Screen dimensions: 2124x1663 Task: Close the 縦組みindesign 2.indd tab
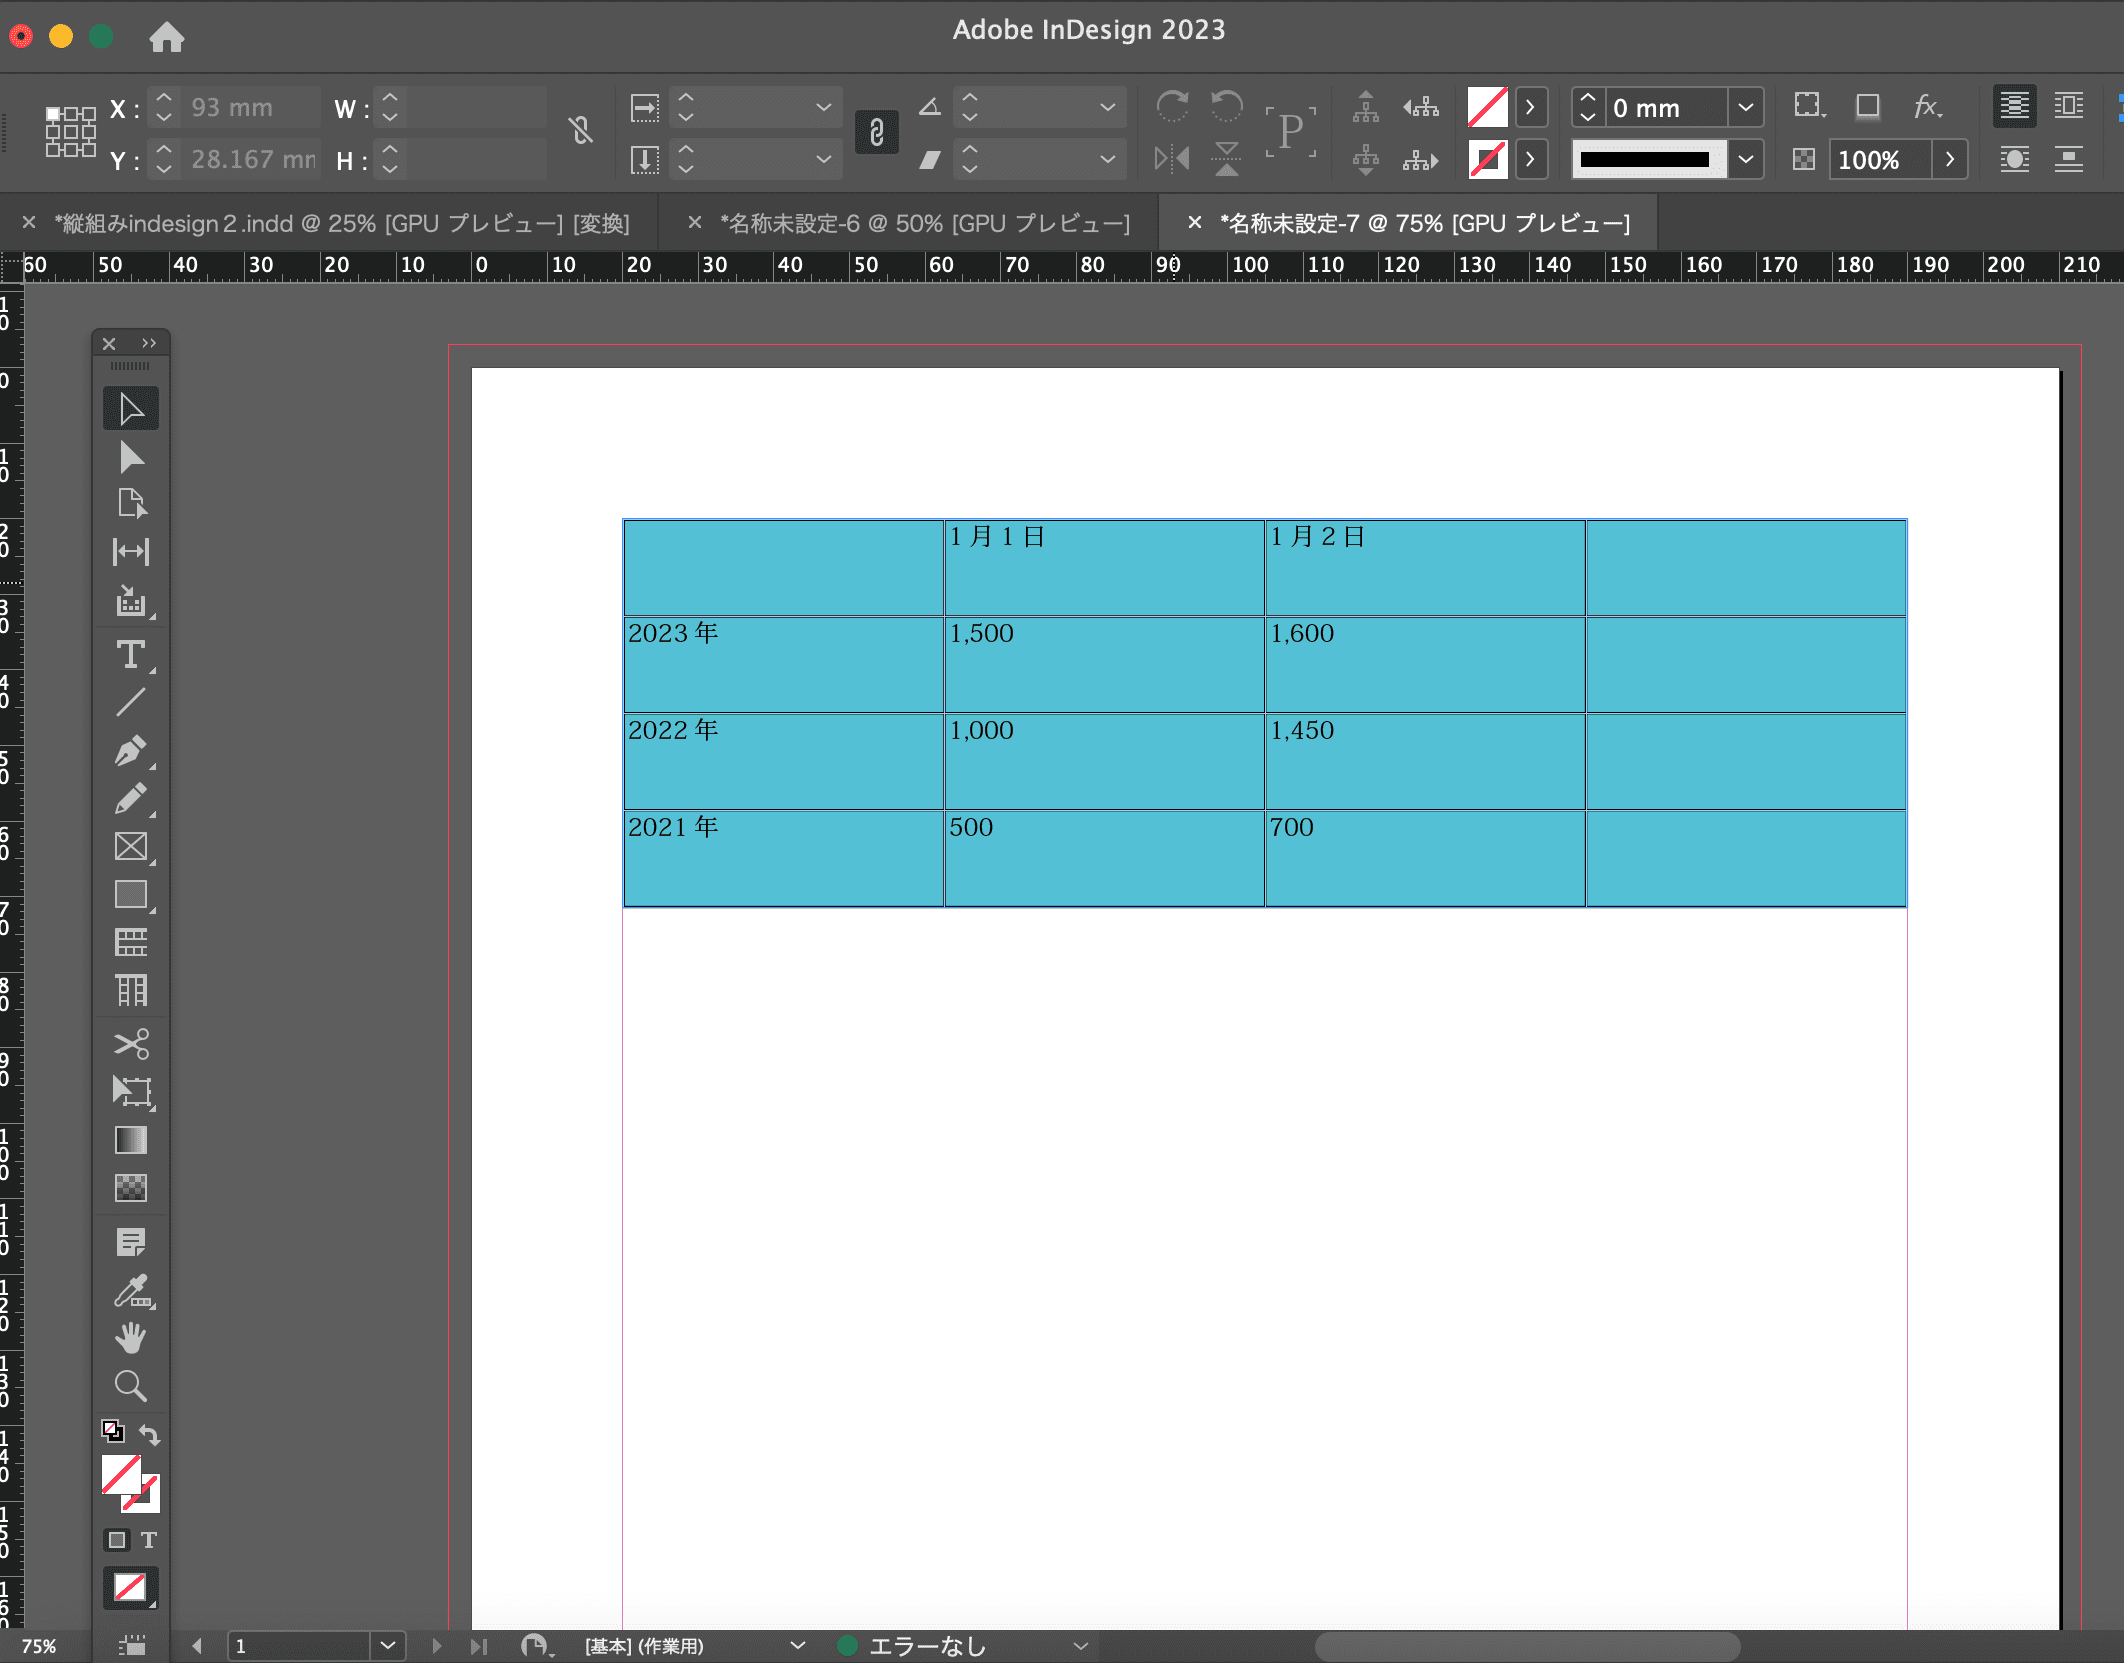coord(29,222)
